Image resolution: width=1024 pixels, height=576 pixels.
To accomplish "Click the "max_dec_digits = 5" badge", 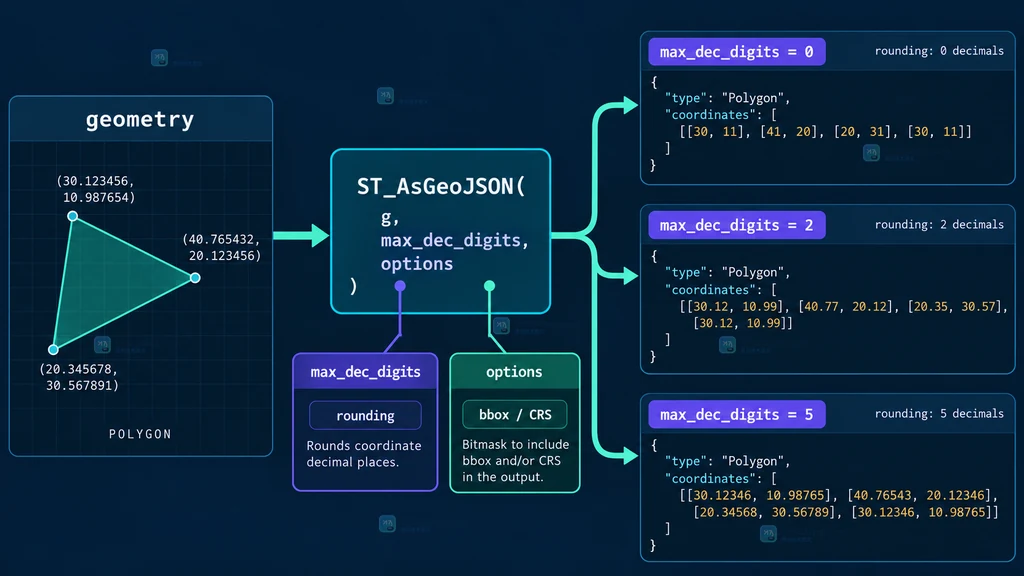I will [737, 415].
